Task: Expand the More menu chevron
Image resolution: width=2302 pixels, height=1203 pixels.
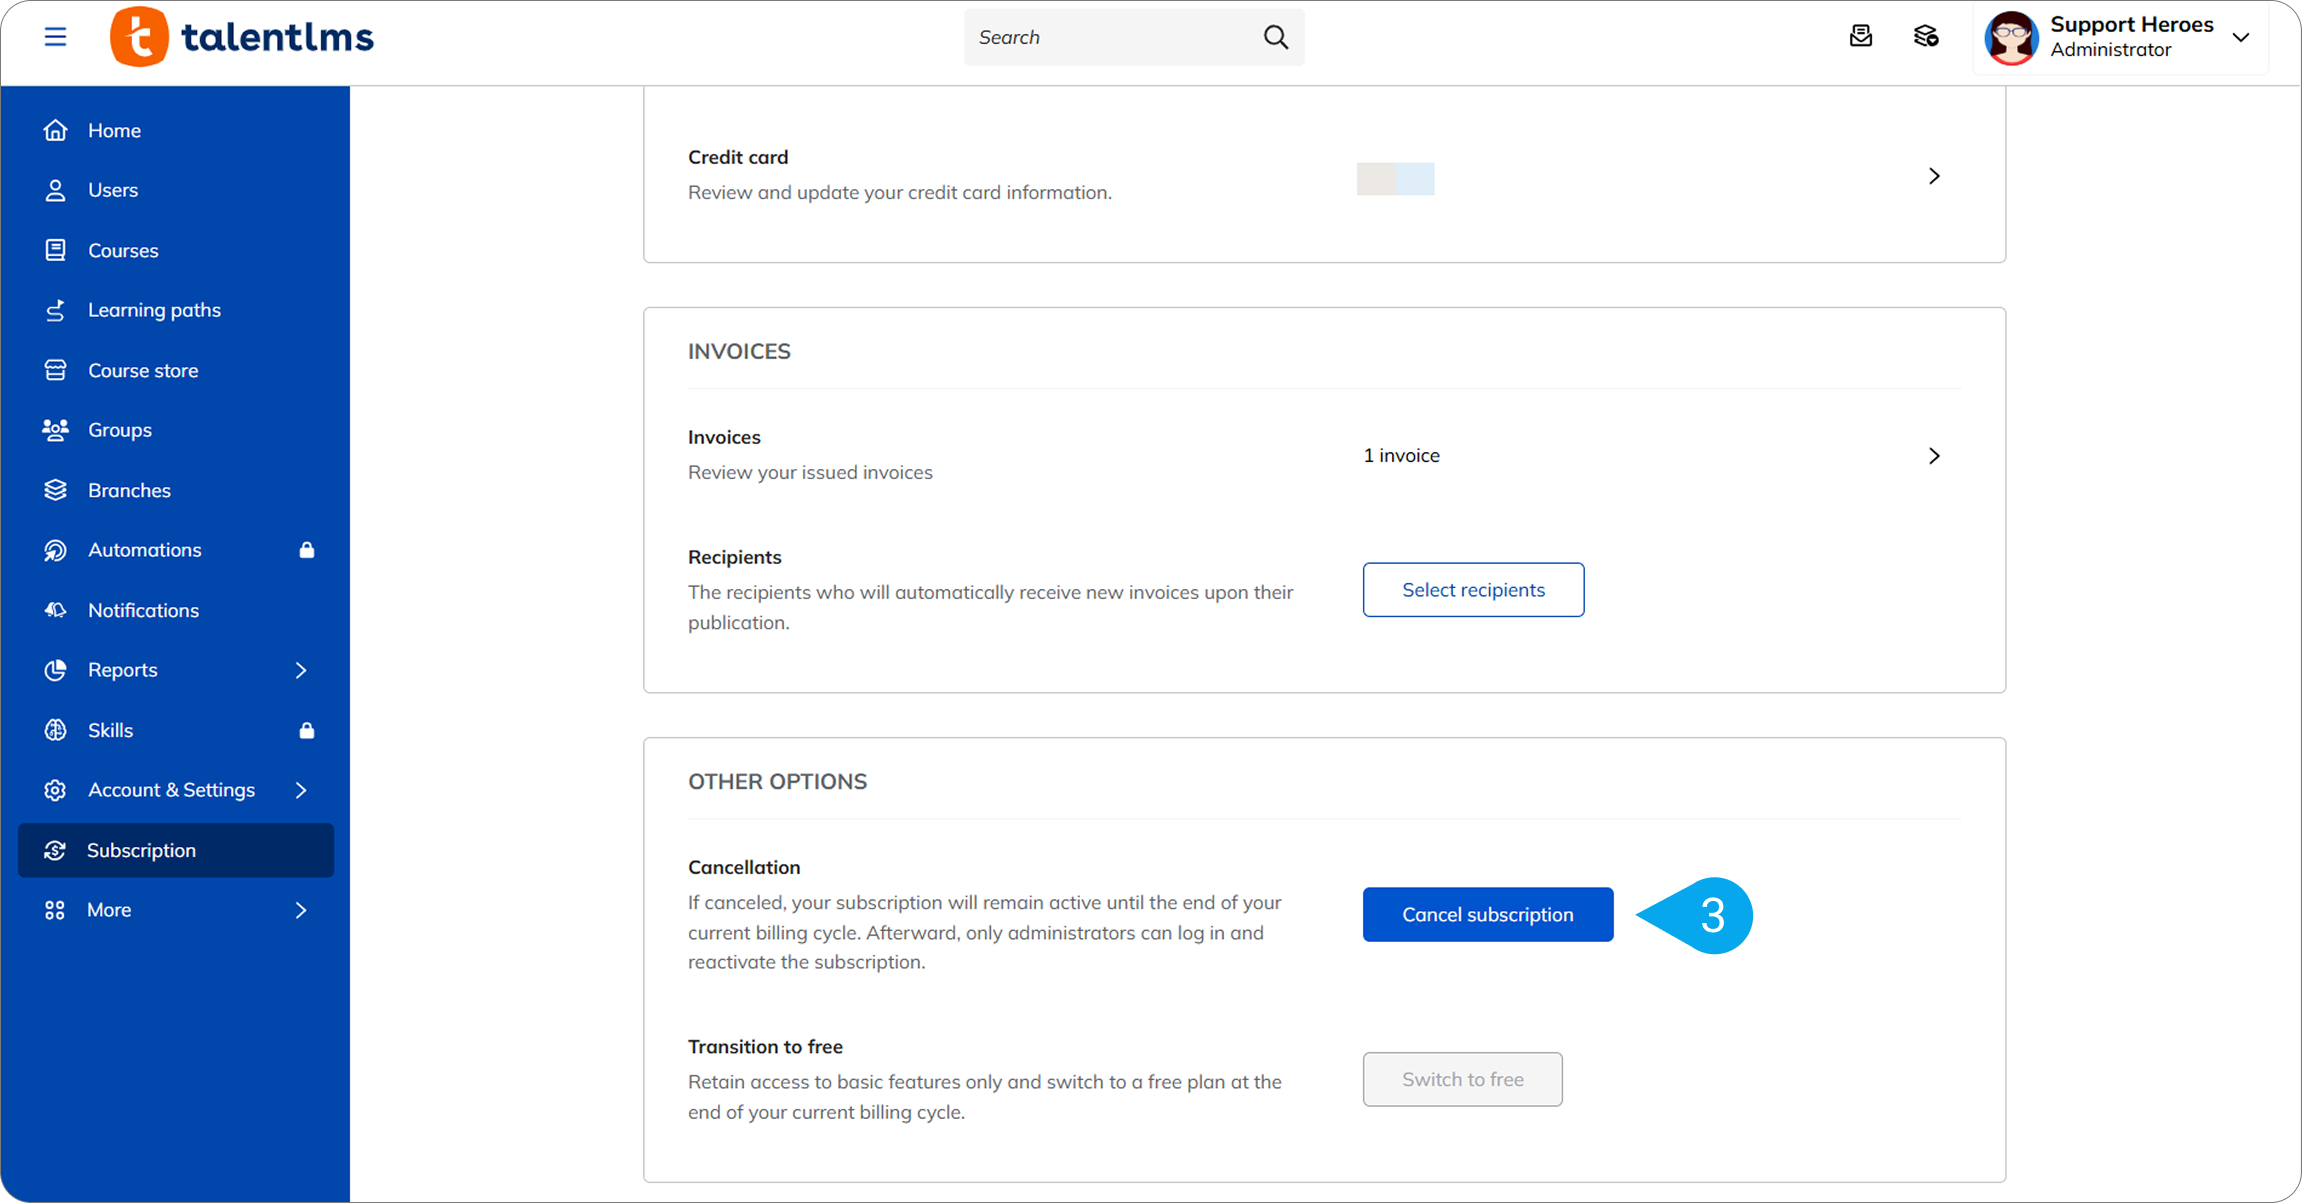Action: pyautogui.click(x=301, y=910)
